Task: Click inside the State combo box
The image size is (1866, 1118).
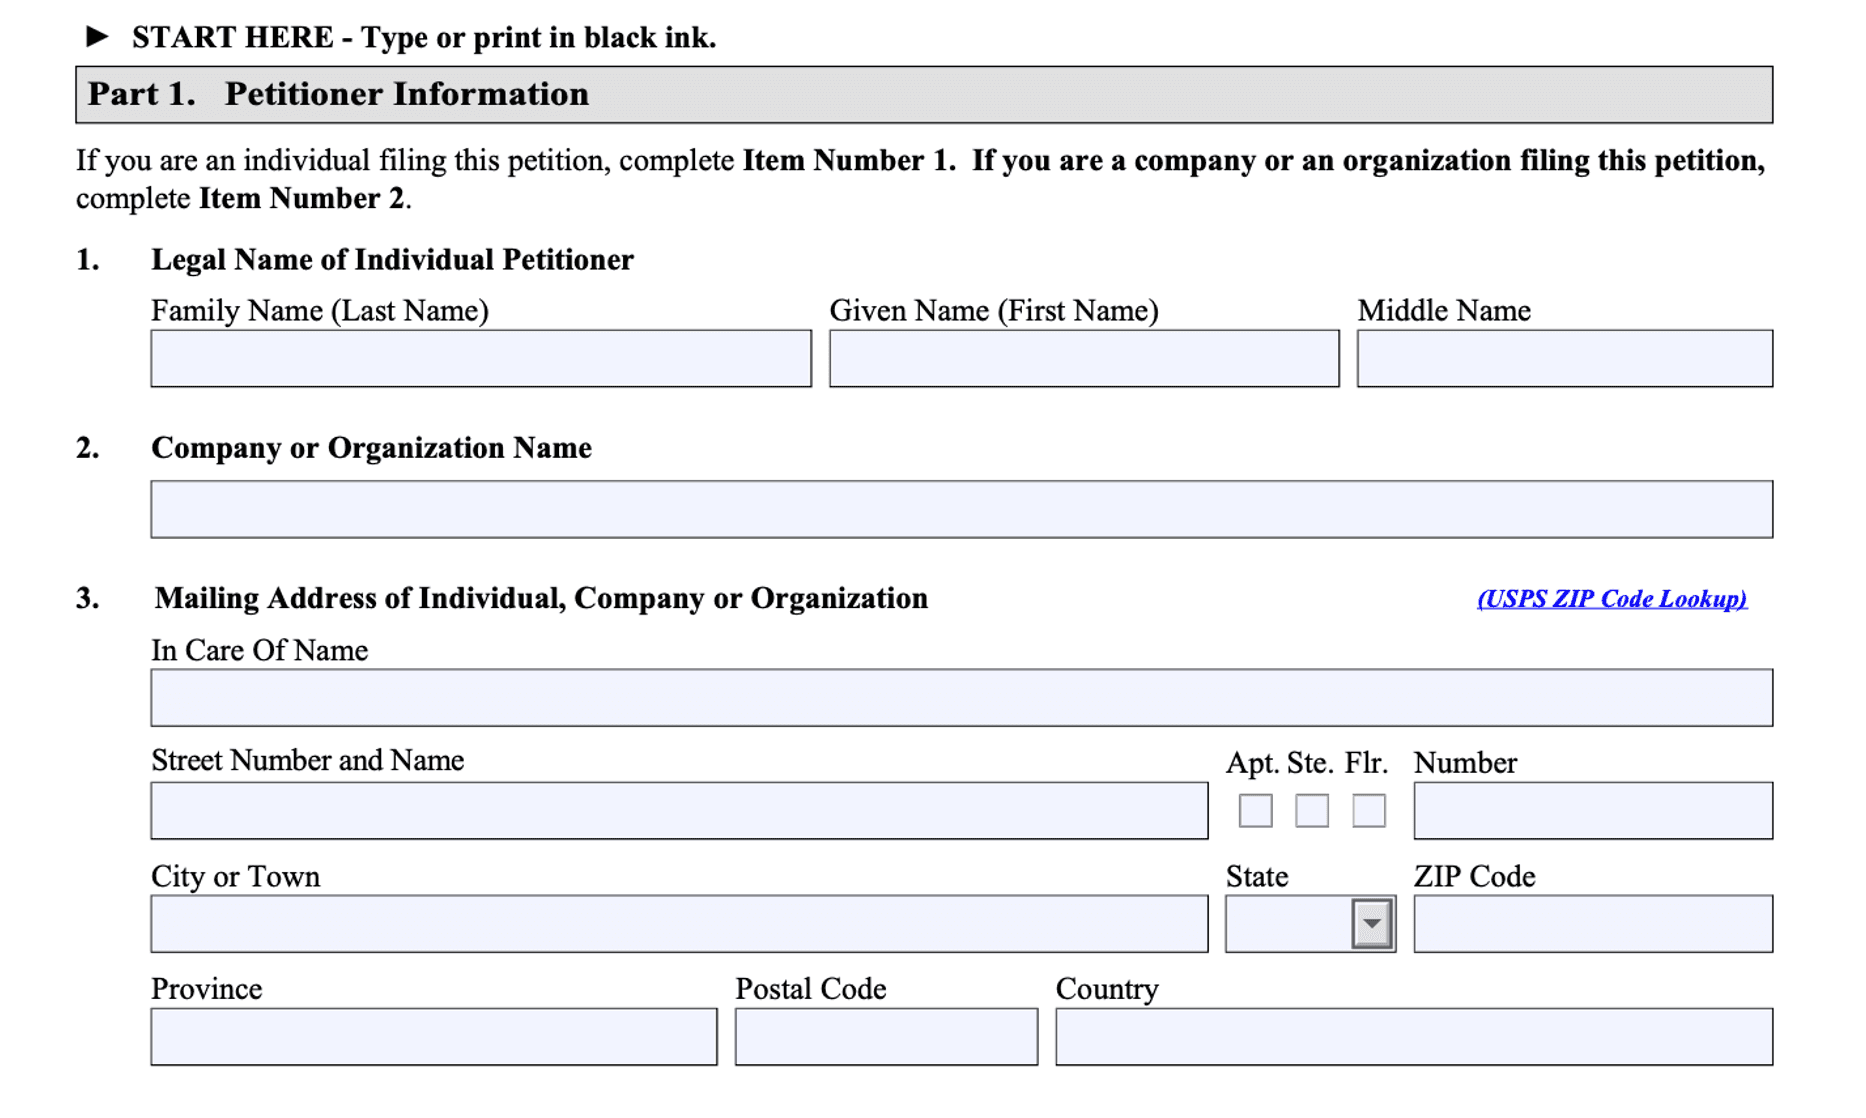Action: [x=1289, y=924]
